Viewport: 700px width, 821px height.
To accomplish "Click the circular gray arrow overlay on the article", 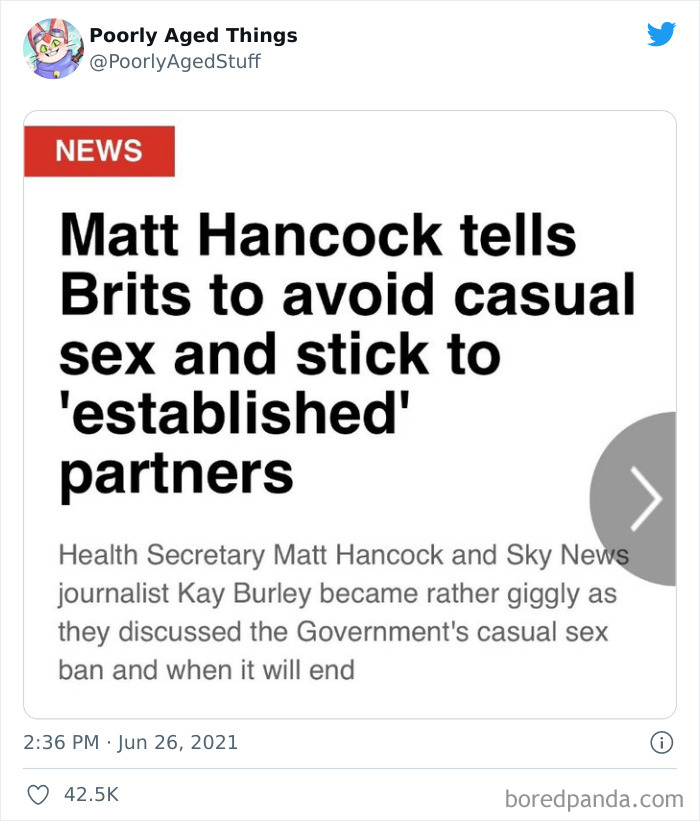I will click(651, 497).
